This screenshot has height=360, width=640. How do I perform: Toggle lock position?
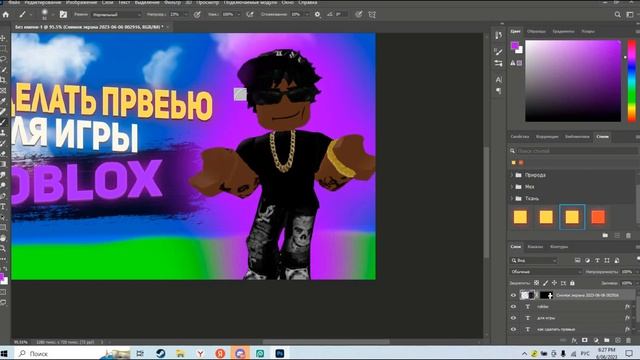(x=554, y=283)
